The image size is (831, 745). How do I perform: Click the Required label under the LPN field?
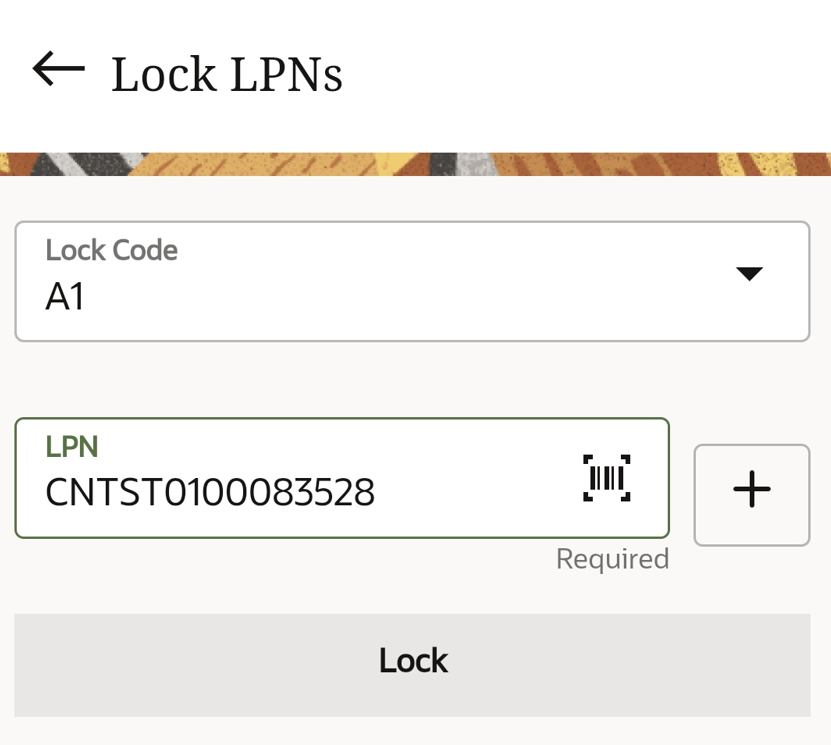click(x=612, y=559)
